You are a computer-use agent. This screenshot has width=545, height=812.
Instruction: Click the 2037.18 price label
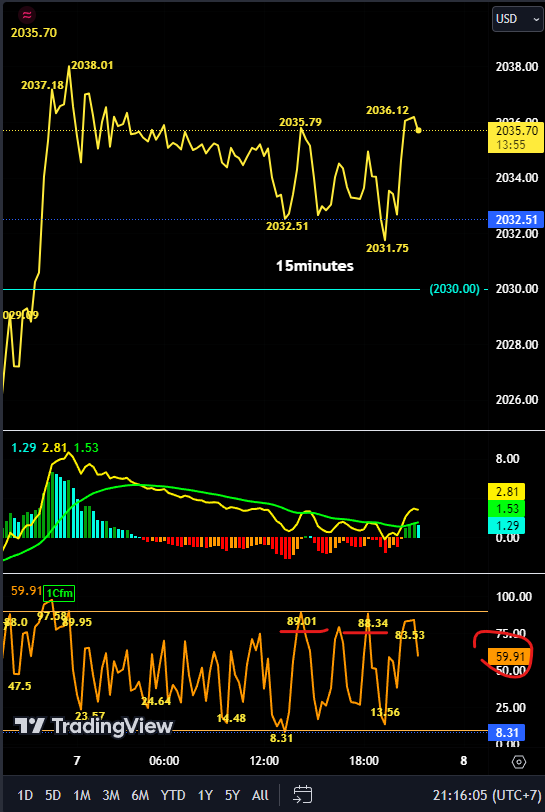[42, 84]
